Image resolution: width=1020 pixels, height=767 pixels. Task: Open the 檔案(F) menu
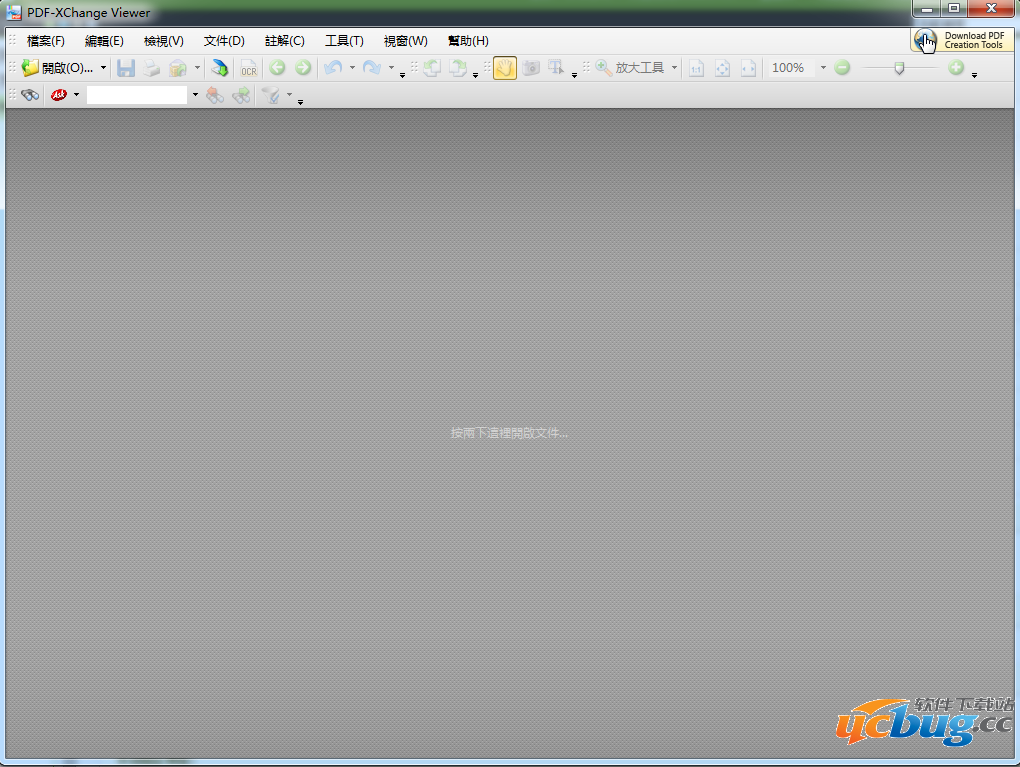pos(46,41)
